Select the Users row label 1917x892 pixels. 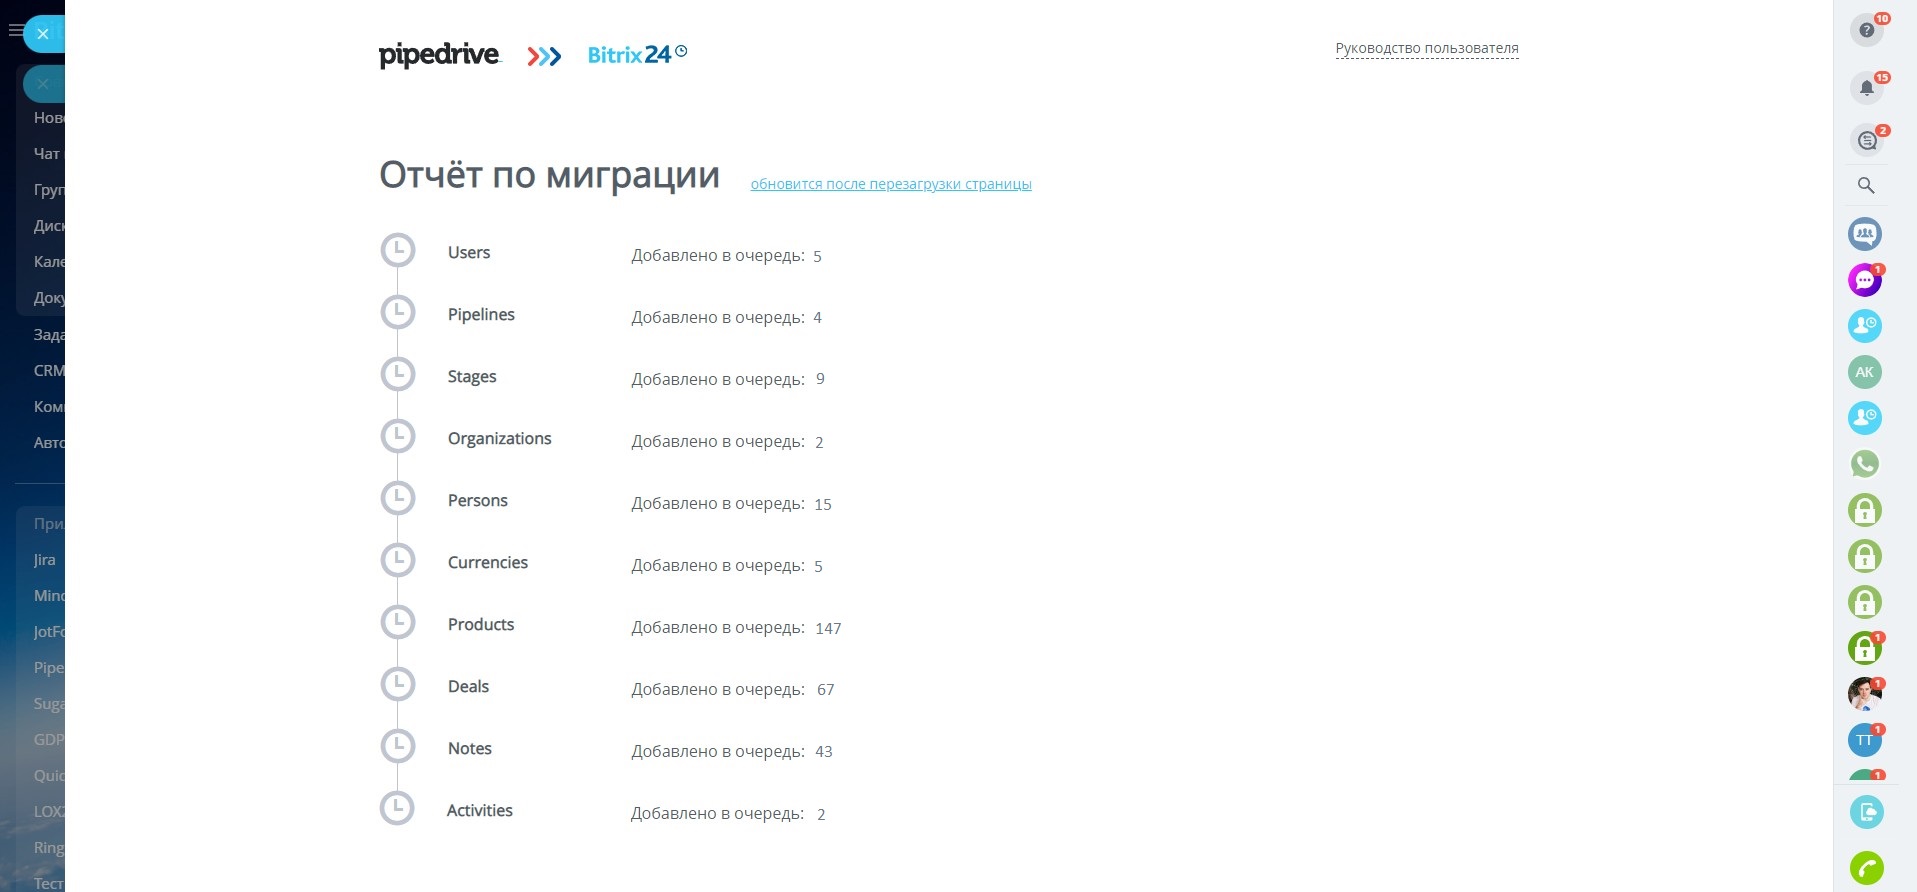pos(469,252)
